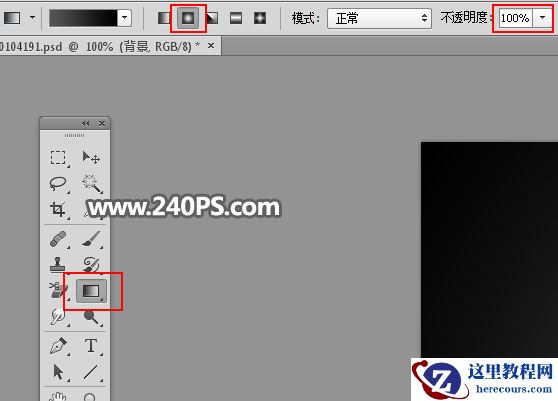Viewport: 558px width, 401px height.
Task: Select the Pen tool
Action: pyautogui.click(x=58, y=346)
